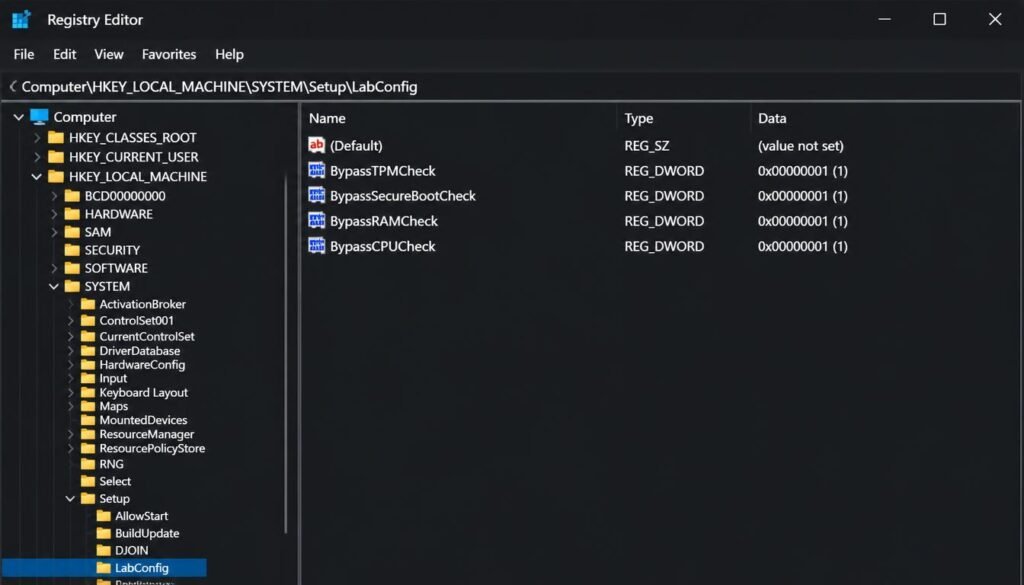This screenshot has height=585, width=1024.
Task: Click the CurrentControlSet folder icon
Action: coord(88,337)
